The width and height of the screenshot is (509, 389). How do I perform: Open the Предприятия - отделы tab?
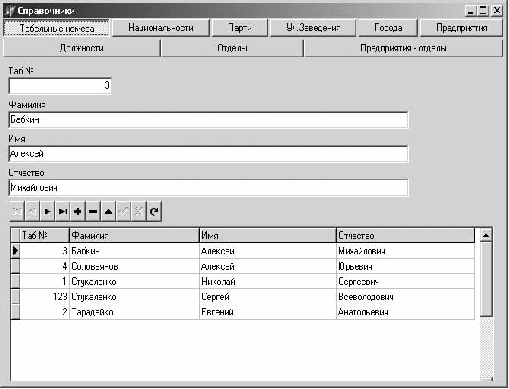pos(403,48)
